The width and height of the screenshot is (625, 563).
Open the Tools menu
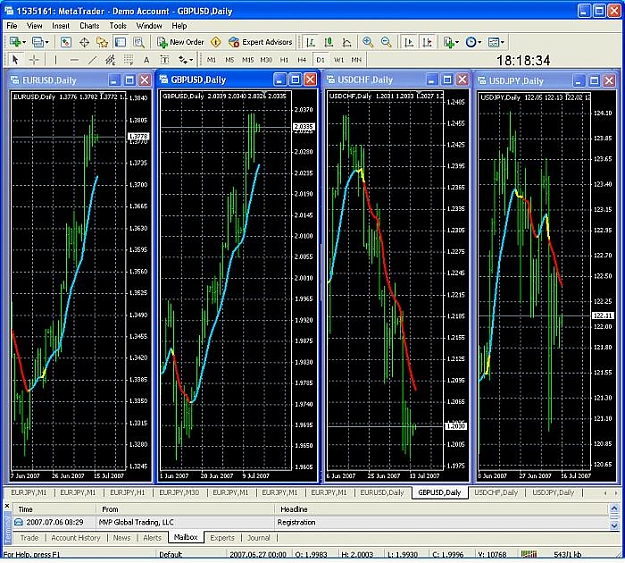point(118,26)
